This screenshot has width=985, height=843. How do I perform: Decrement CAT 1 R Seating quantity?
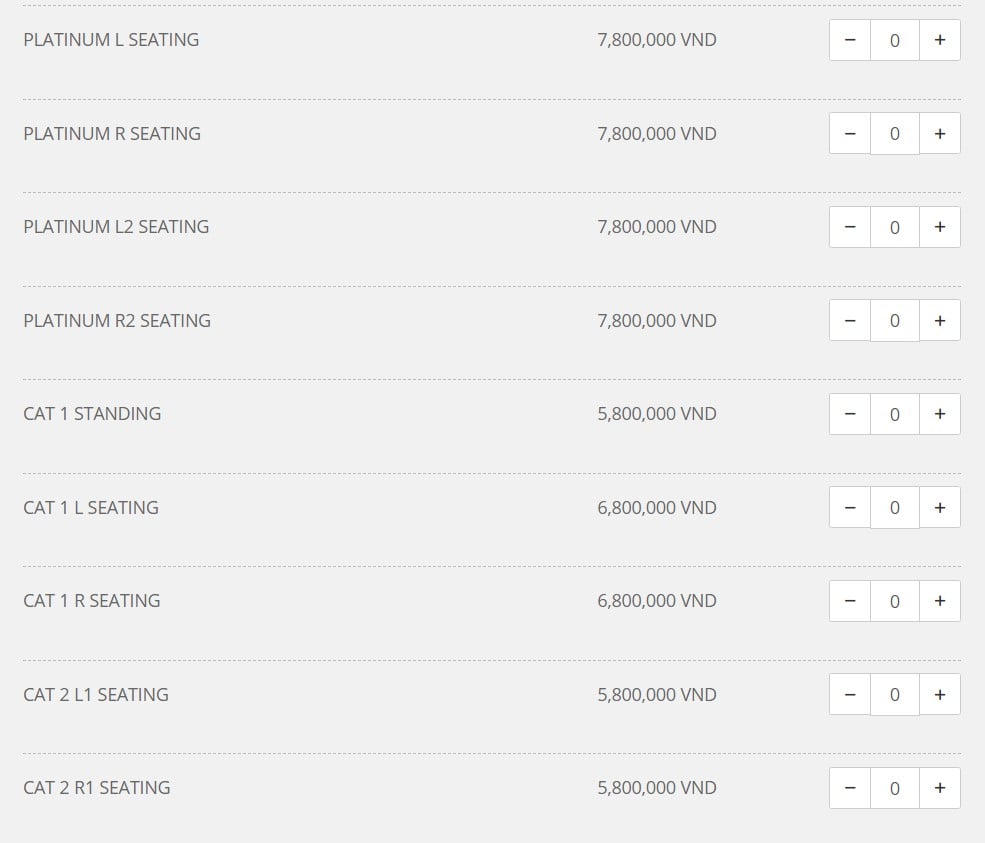[850, 601]
